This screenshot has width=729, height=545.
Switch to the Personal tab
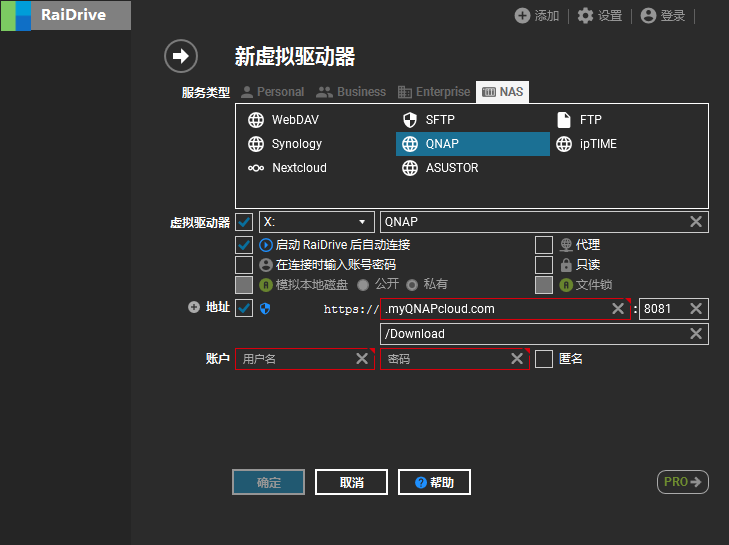(273, 92)
